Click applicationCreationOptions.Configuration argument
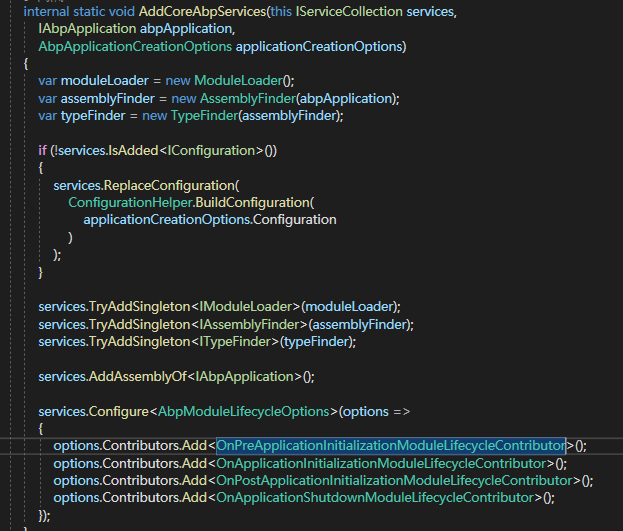Viewport: 623px width, 531px height. tap(210, 219)
